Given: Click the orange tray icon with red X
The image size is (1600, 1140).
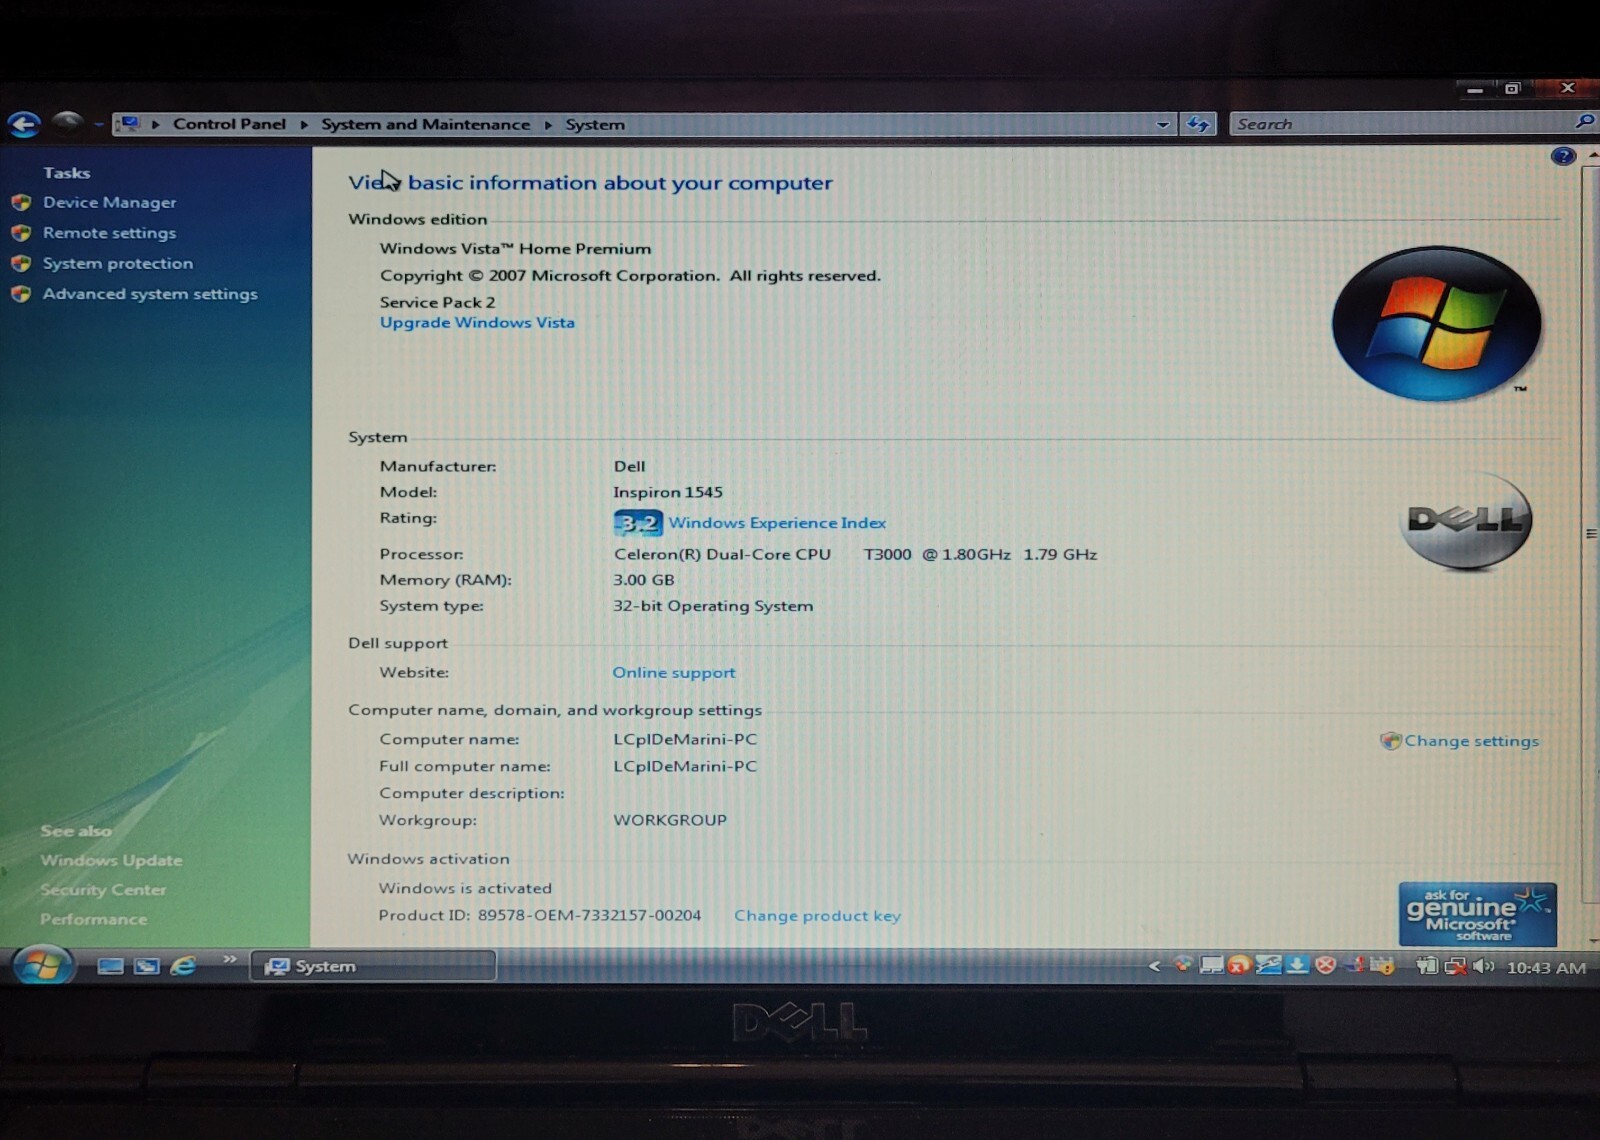Looking at the screenshot, I should [1239, 966].
